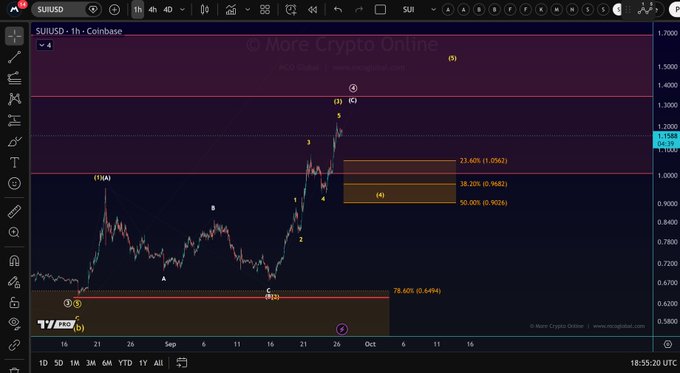680x373 pixels.
Task: Select the 23.60% (1.0562) Fibonacci label
Action: (x=483, y=160)
